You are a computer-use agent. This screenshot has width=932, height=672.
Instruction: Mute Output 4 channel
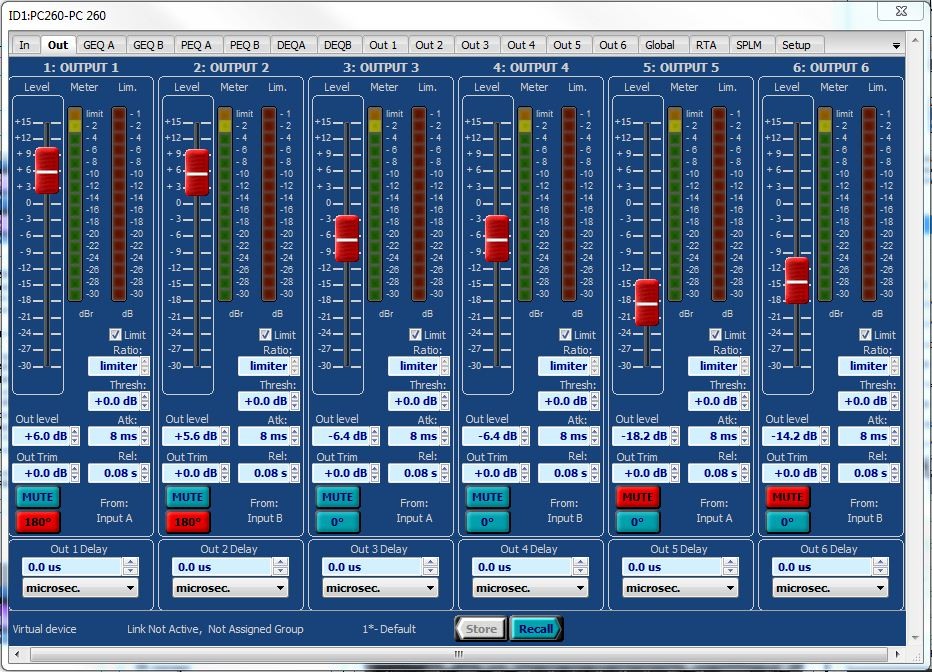[x=487, y=497]
